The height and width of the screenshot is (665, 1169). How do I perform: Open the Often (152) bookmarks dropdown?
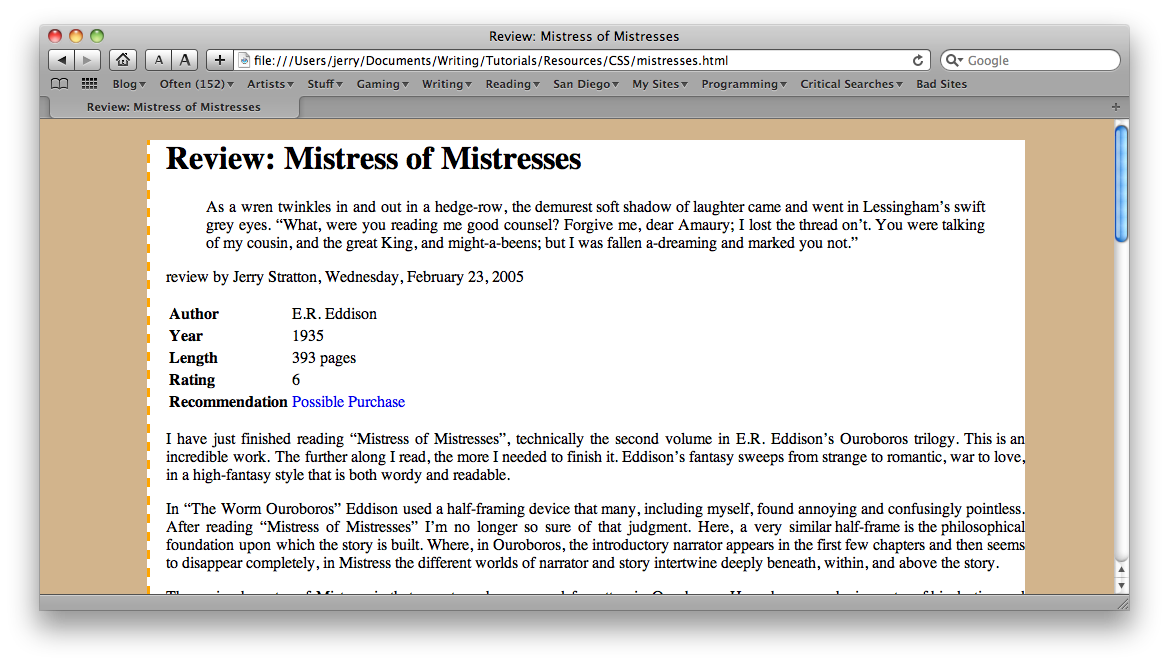[x=196, y=84]
